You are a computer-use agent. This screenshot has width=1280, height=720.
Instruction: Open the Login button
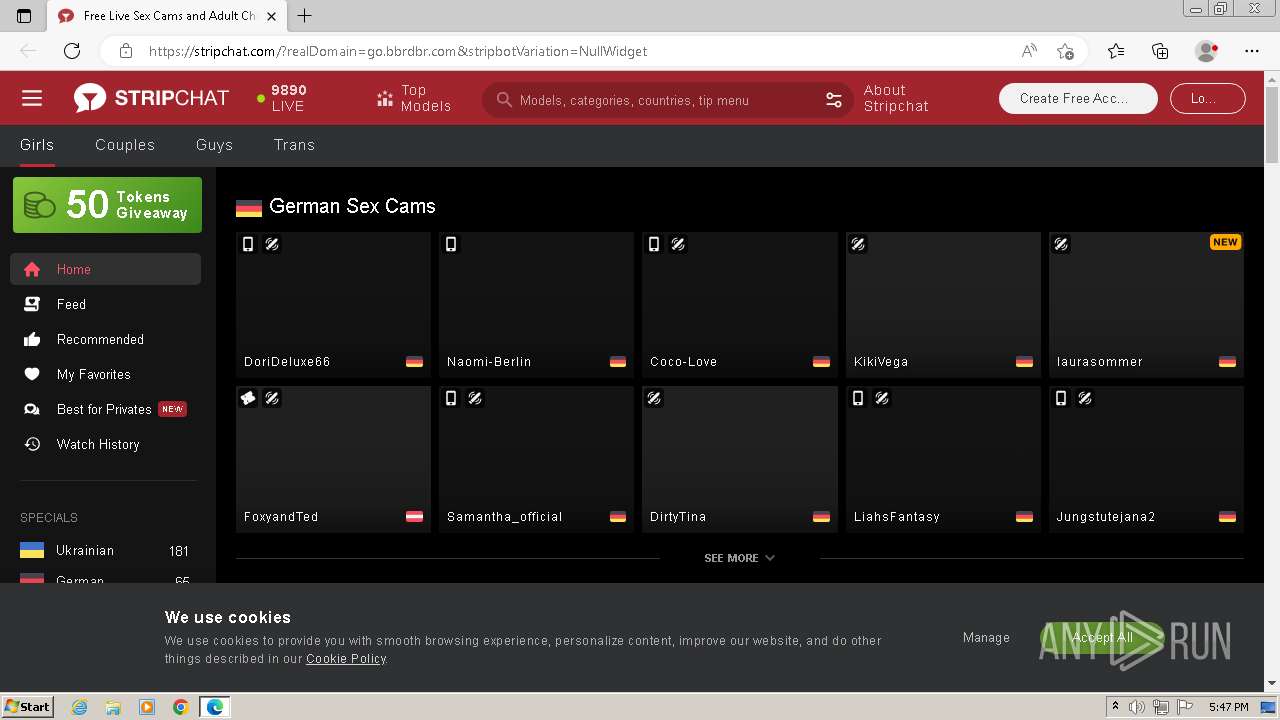pyautogui.click(x=1206, y=98)
